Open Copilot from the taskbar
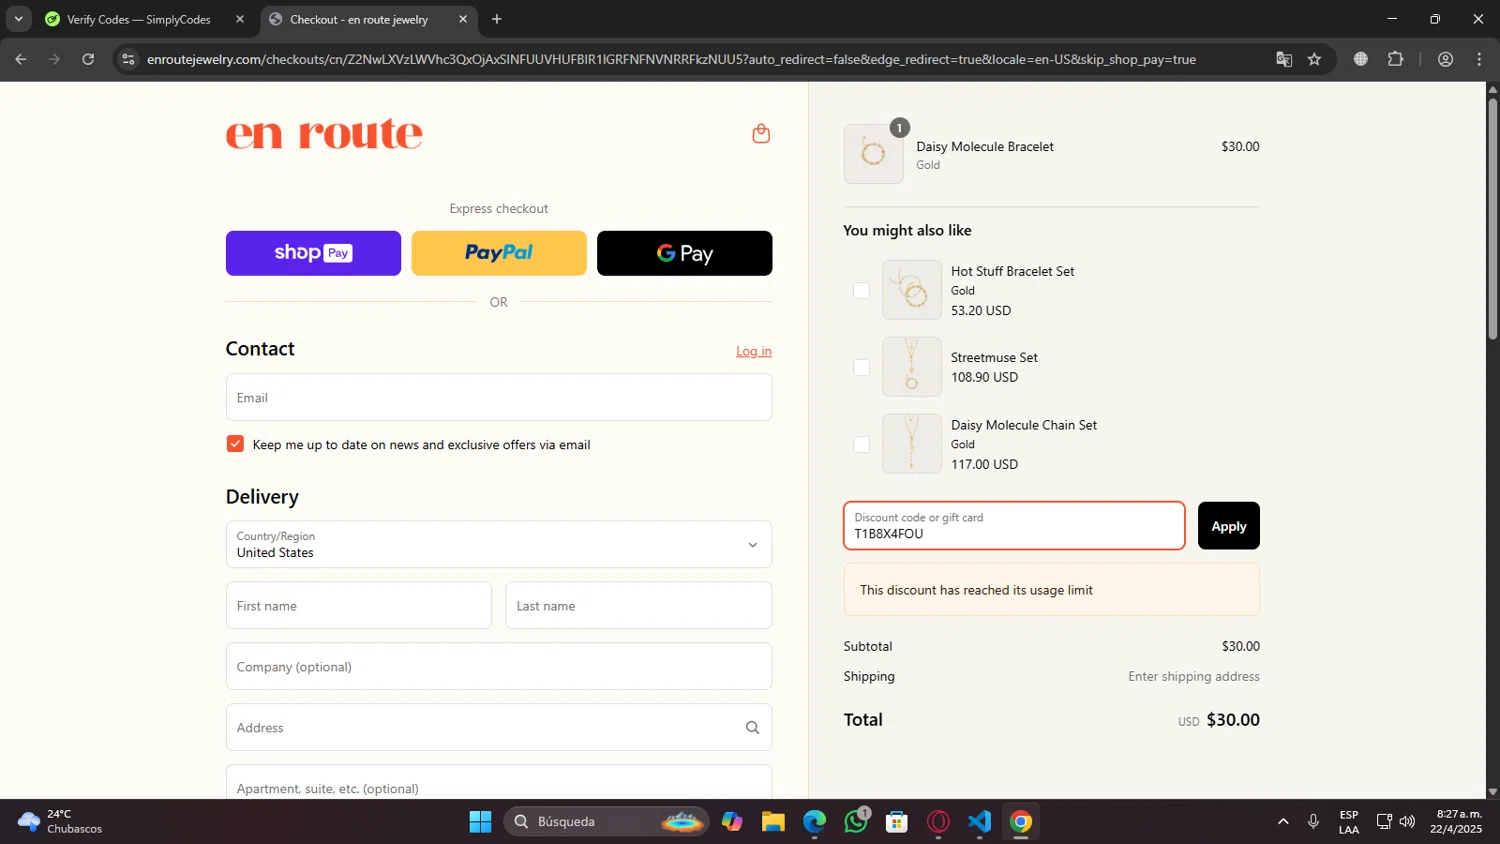 tap(732, 822)
